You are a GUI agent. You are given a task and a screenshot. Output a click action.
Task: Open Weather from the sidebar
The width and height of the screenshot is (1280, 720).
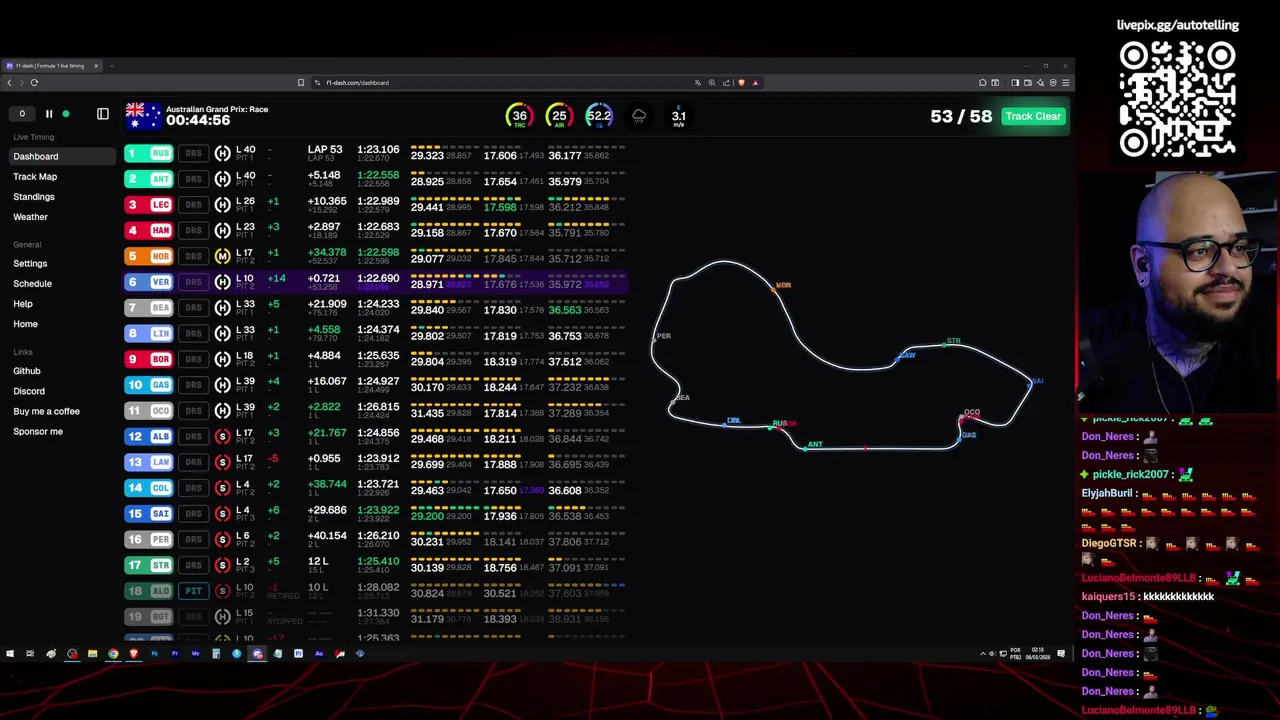click(x=30, y=217)
